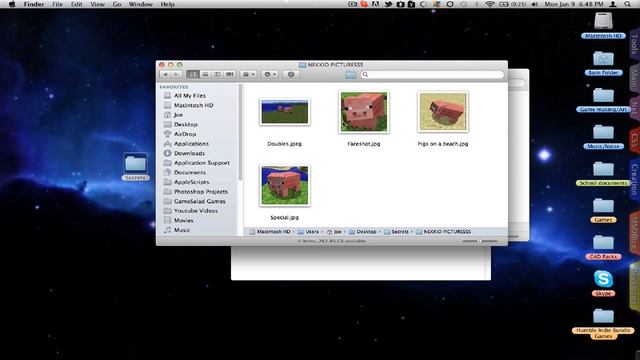Open Spotlight search magnifier
This screenshot has width=640, height=360.
click(x=627, y=4)
